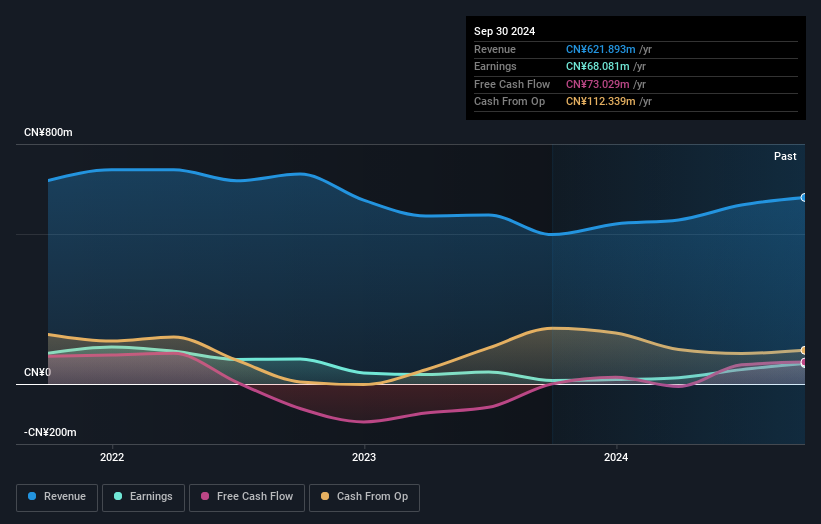
Task: Click the CN¥621.893m revenue value
Action: click(x=601, y=49)
